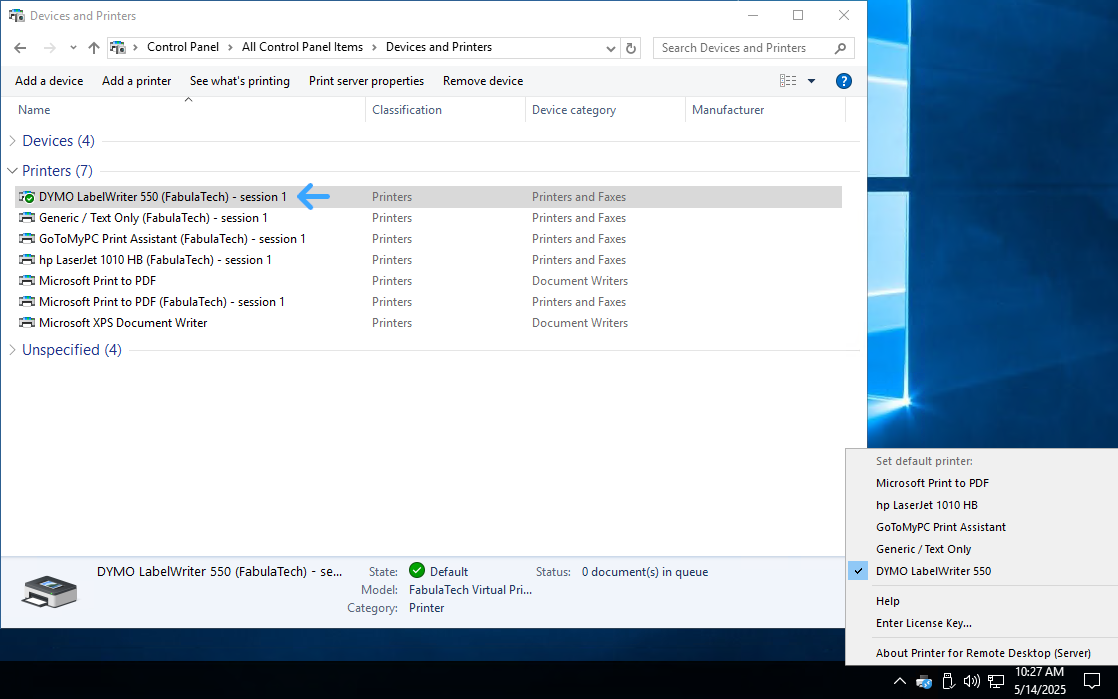
Task: Click the address bar location icon
Action: [118, 48]
